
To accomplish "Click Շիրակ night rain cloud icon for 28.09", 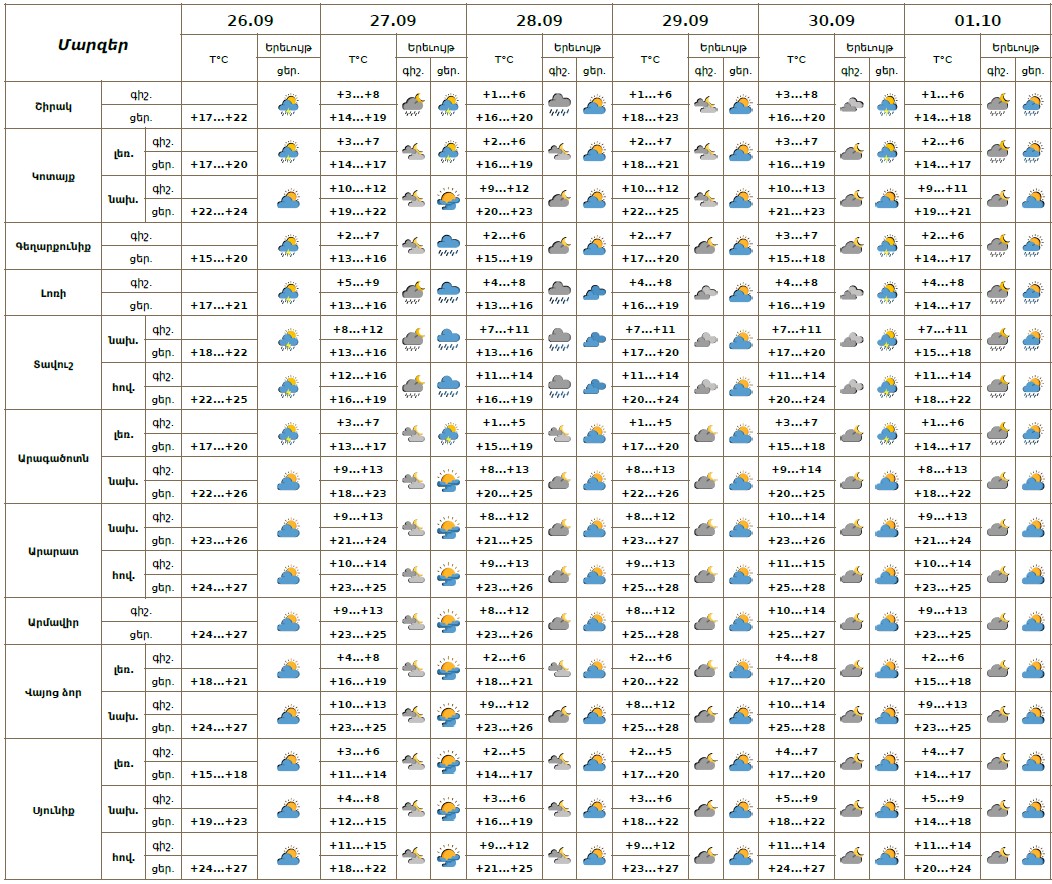I will [x=560, y=105].
